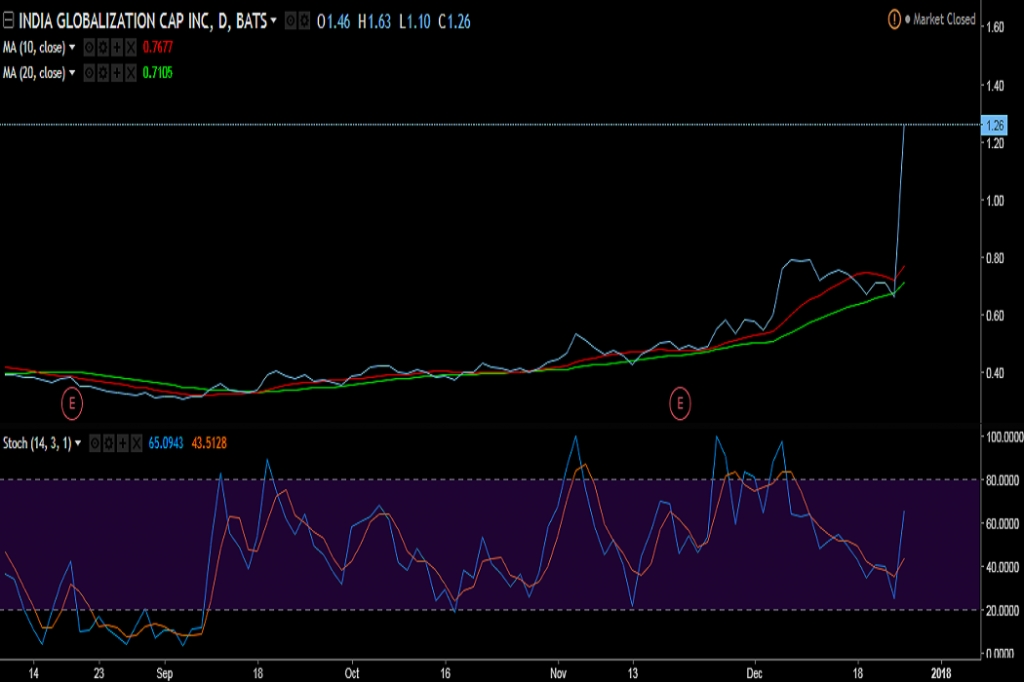Remove the MA (20, close) indicator
The image size is (1024, 682).
(131, 73)
